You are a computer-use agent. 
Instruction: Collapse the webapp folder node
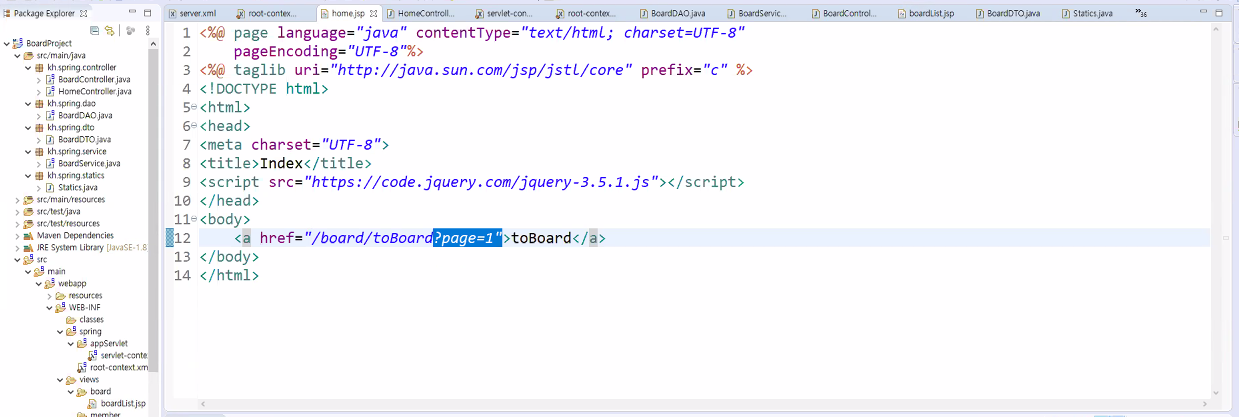point(39,283)
